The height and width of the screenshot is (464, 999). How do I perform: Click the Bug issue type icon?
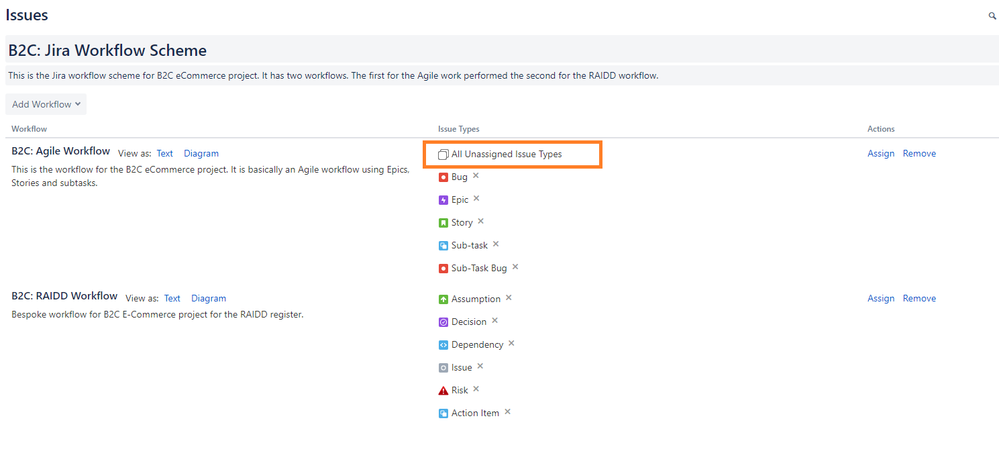coord(443,177)
